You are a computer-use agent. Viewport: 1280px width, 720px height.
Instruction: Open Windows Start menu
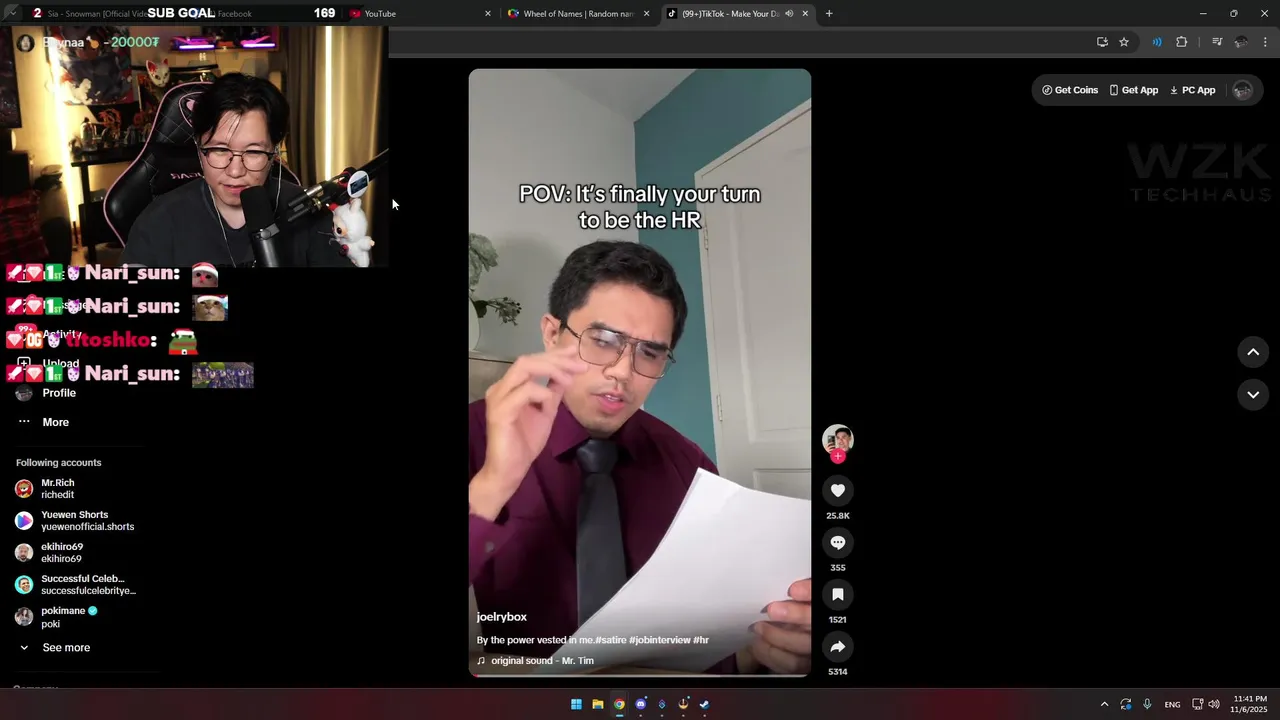pos(576,704)
